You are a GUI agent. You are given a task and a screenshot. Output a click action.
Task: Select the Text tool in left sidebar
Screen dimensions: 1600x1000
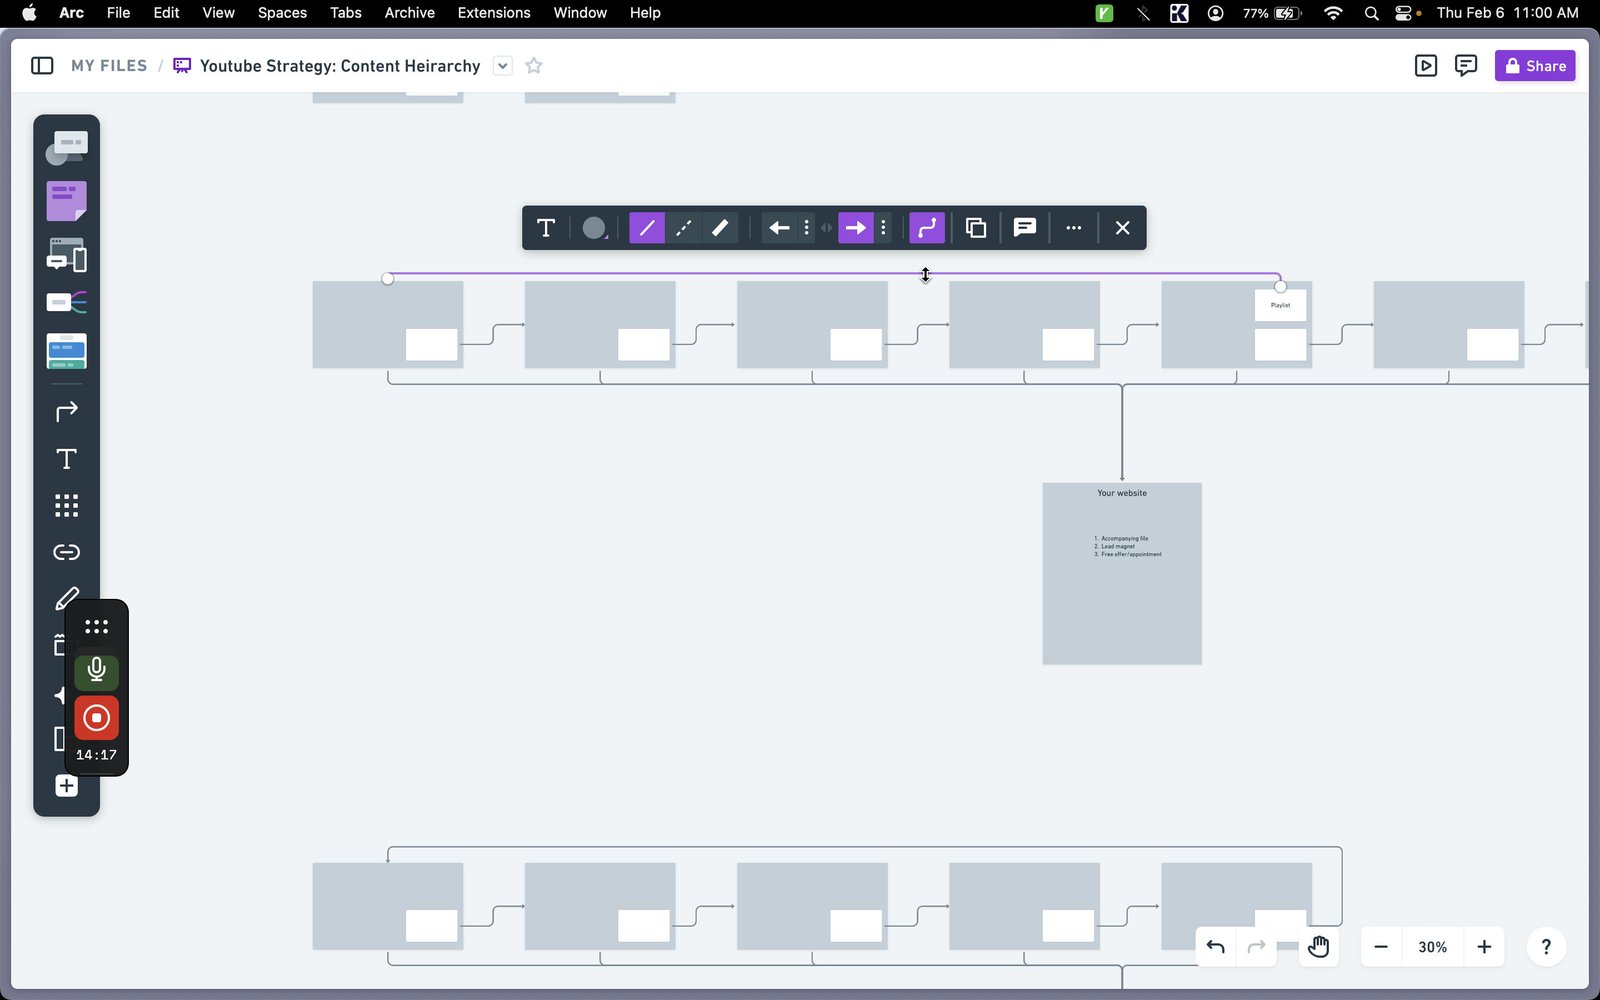(66, 459)
